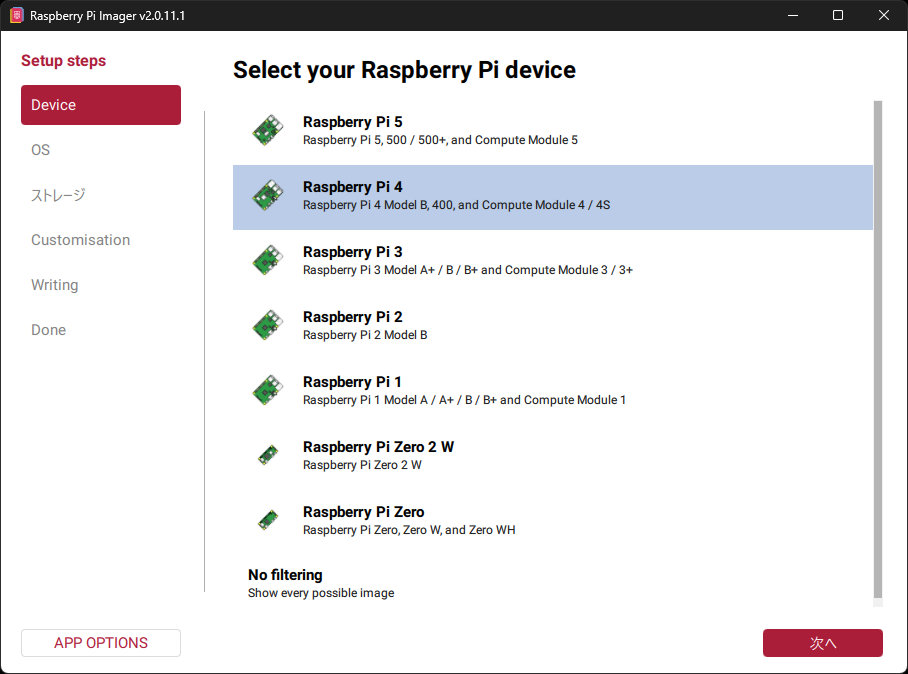
Task: Minimize the Raspberry Pi Imager window
Action: (793, 16)
